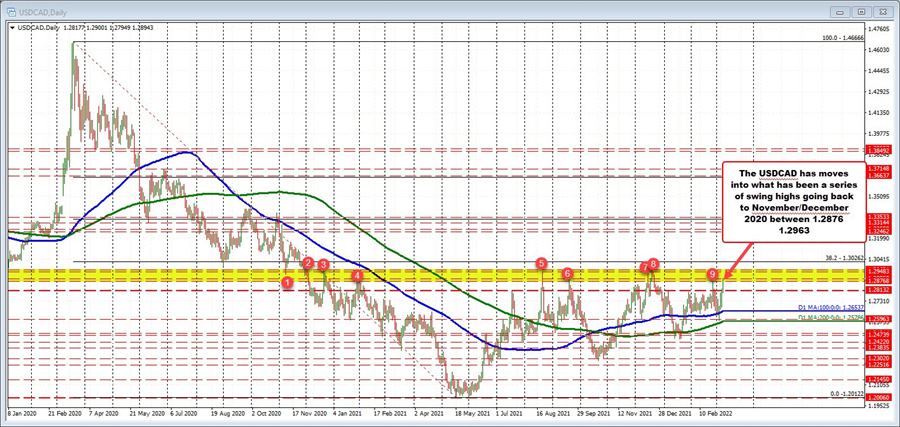Click the red 1.20060 price level tag
The width and height of the screenshot is (900, 427).
pos(878,397)
